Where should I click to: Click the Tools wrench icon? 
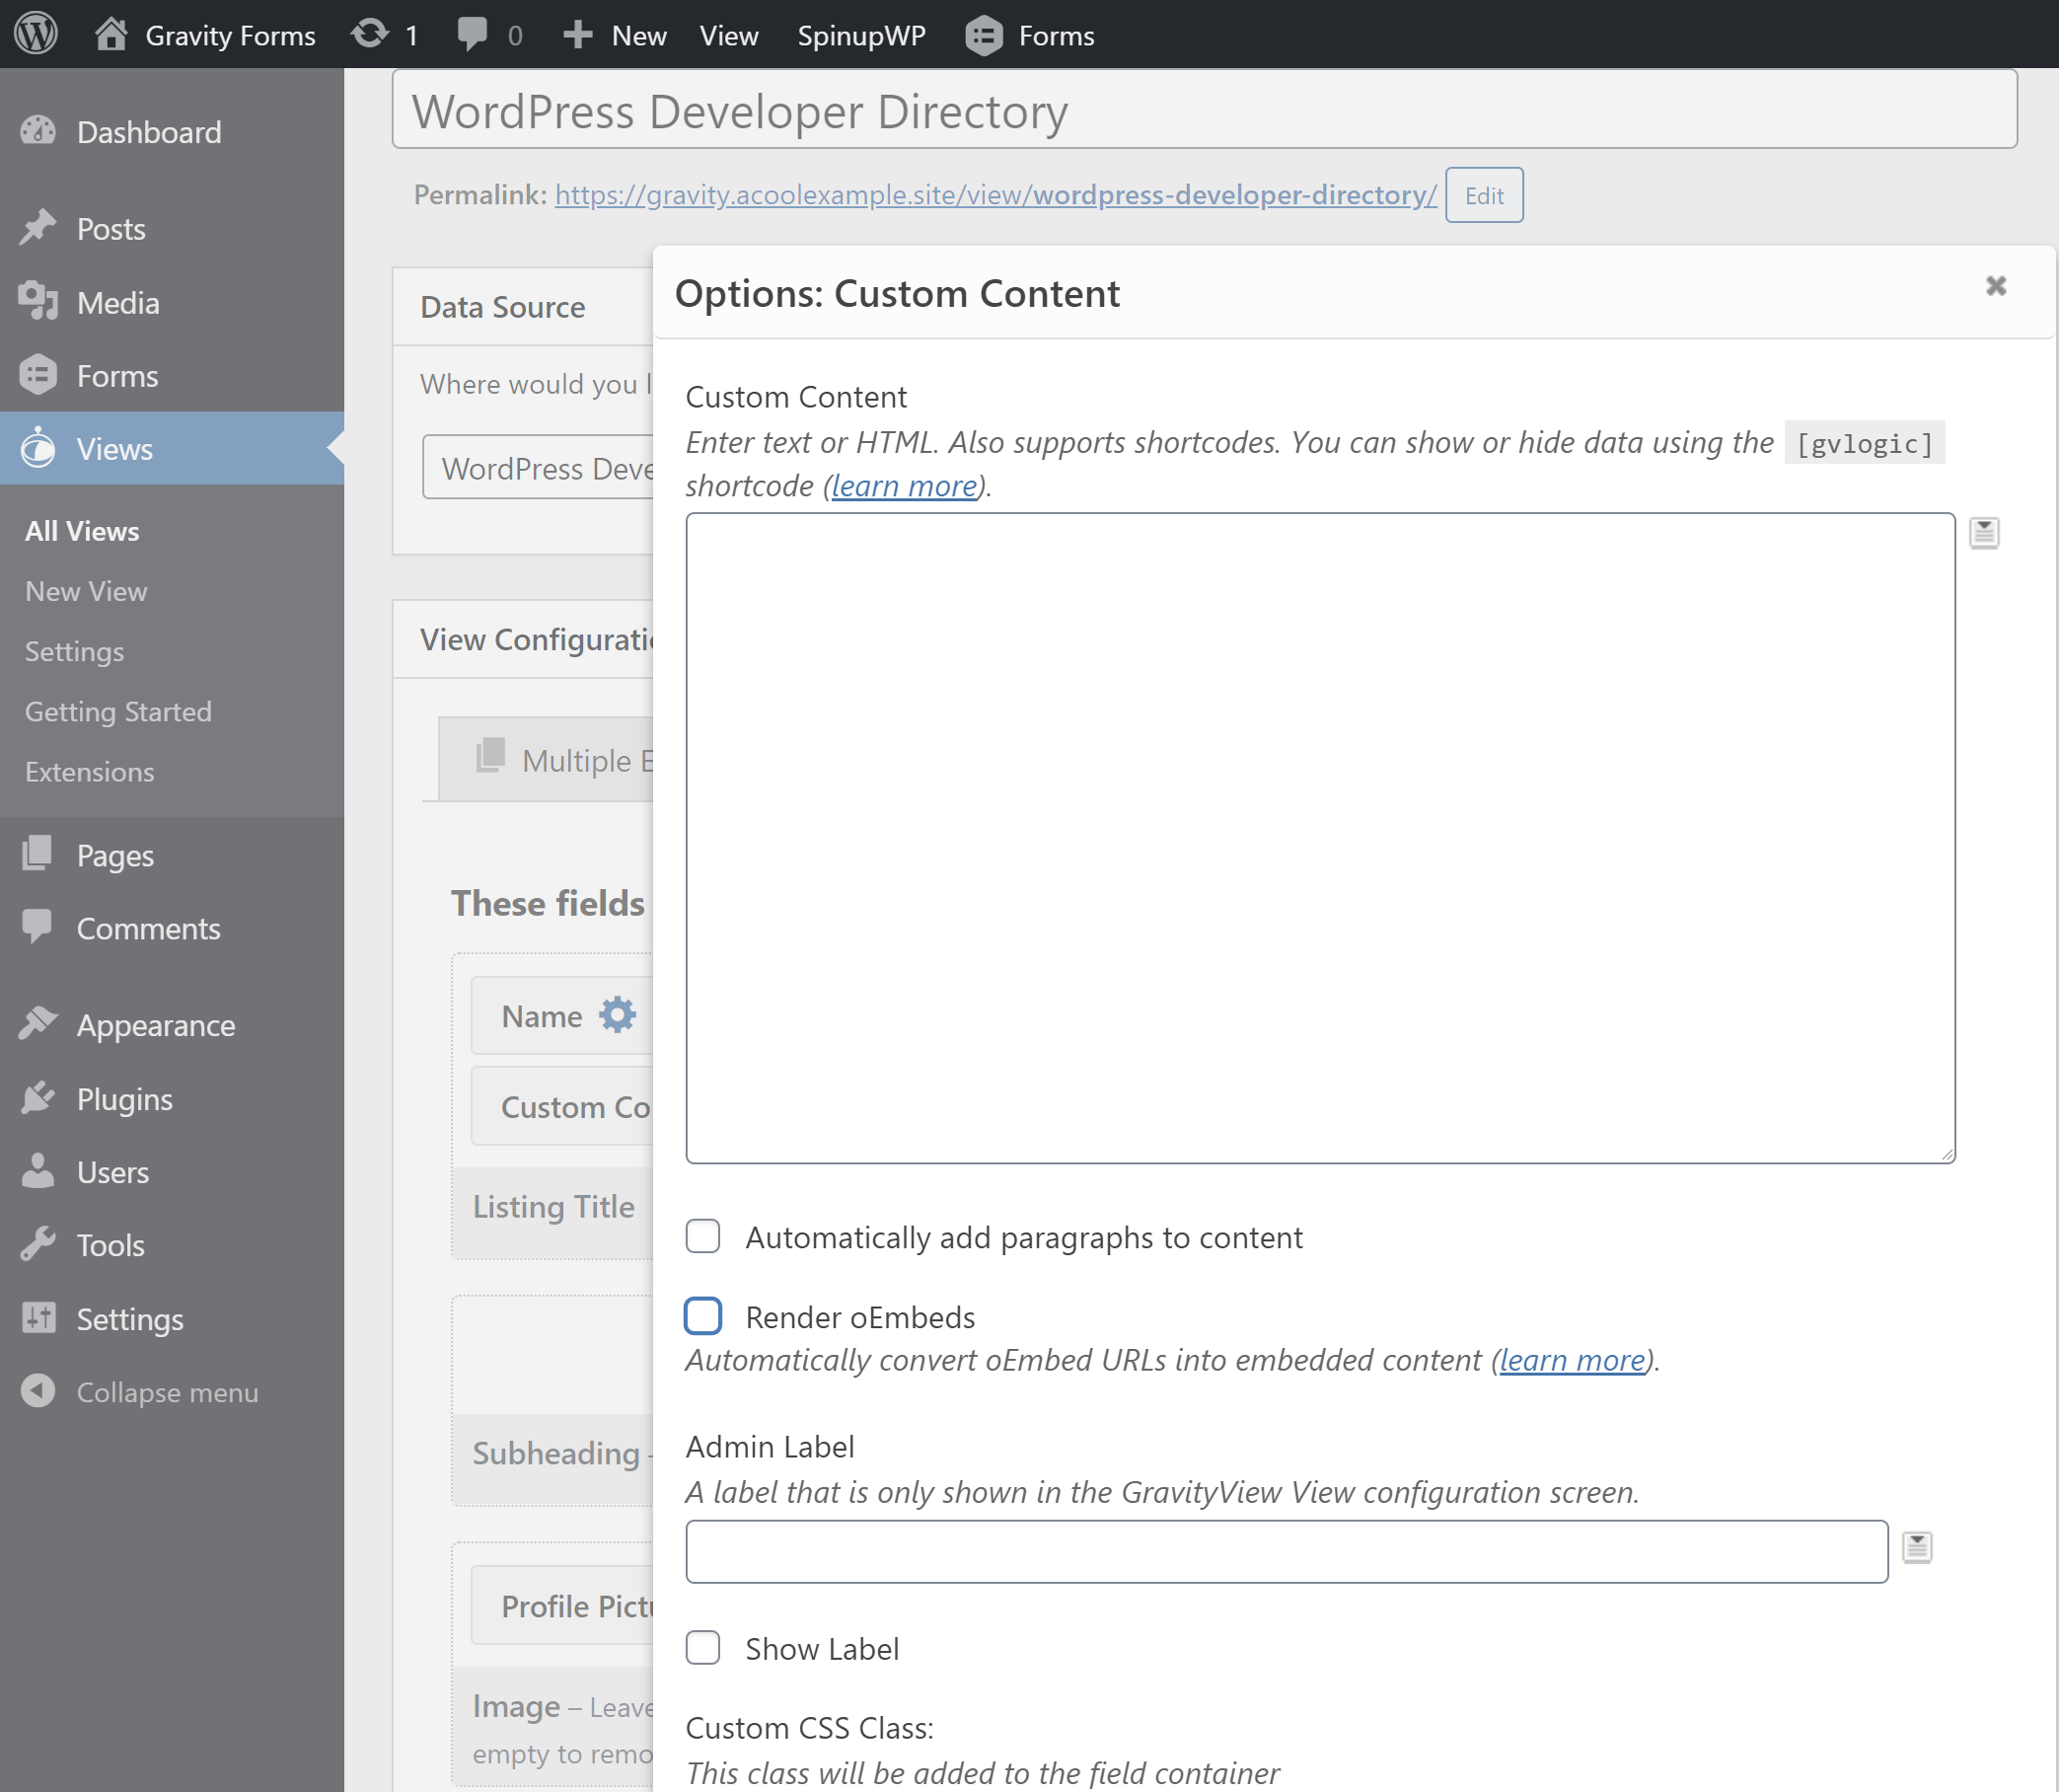(x=38, y=1243)
